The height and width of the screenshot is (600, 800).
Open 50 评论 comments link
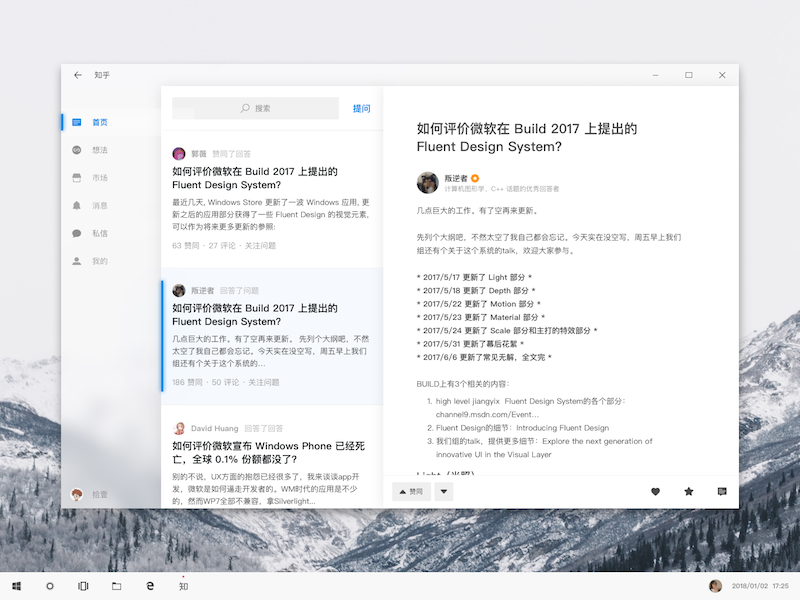coord(226,382)
